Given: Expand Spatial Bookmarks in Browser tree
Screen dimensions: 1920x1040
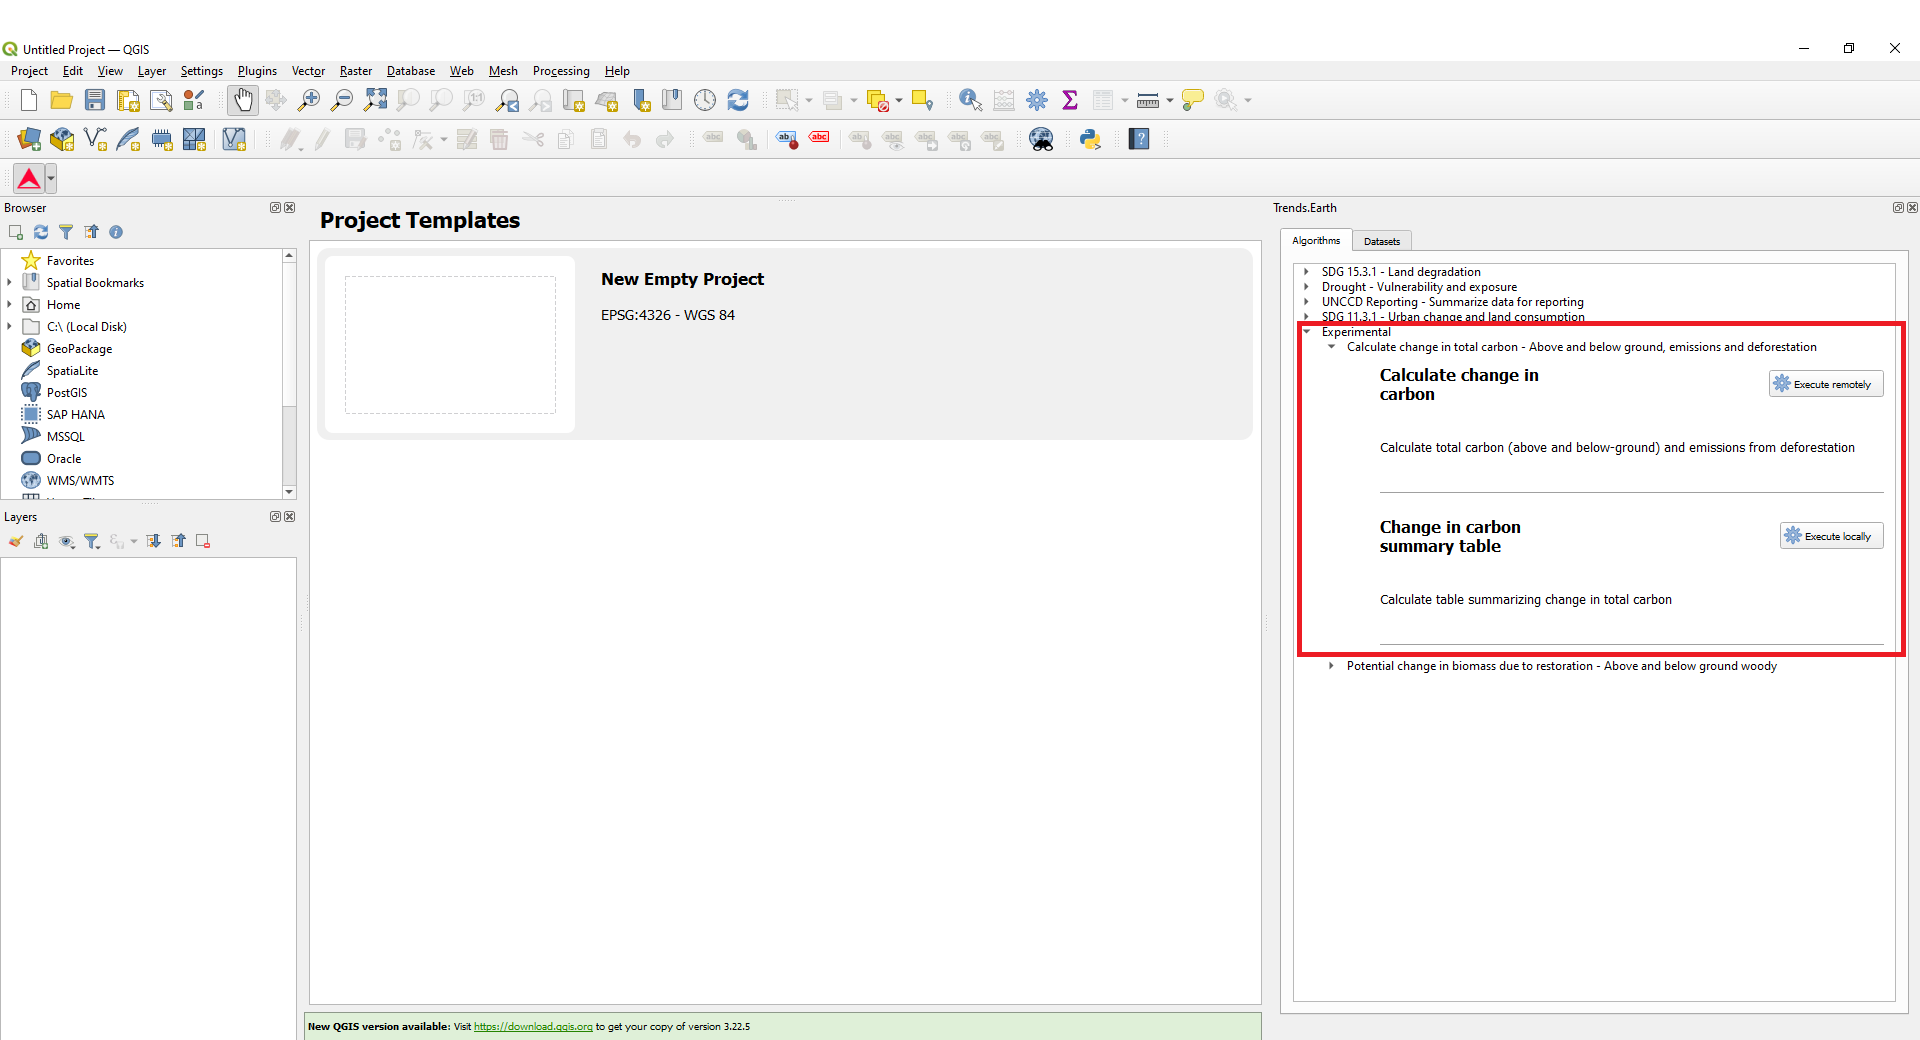Looking at the screenshot, I should 10,283.
